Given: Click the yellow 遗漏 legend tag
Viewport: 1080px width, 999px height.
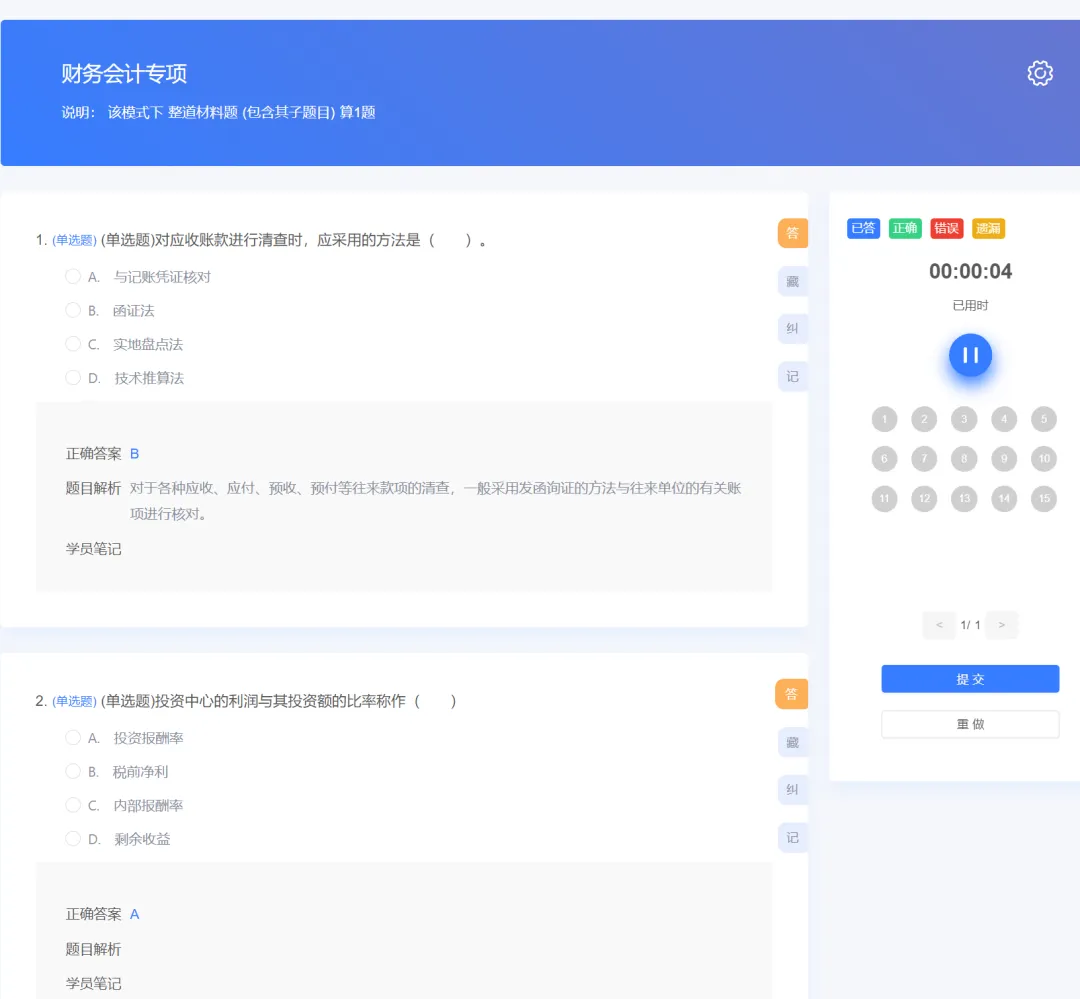Looking at the screenshot, I should (x=988, y=228).
